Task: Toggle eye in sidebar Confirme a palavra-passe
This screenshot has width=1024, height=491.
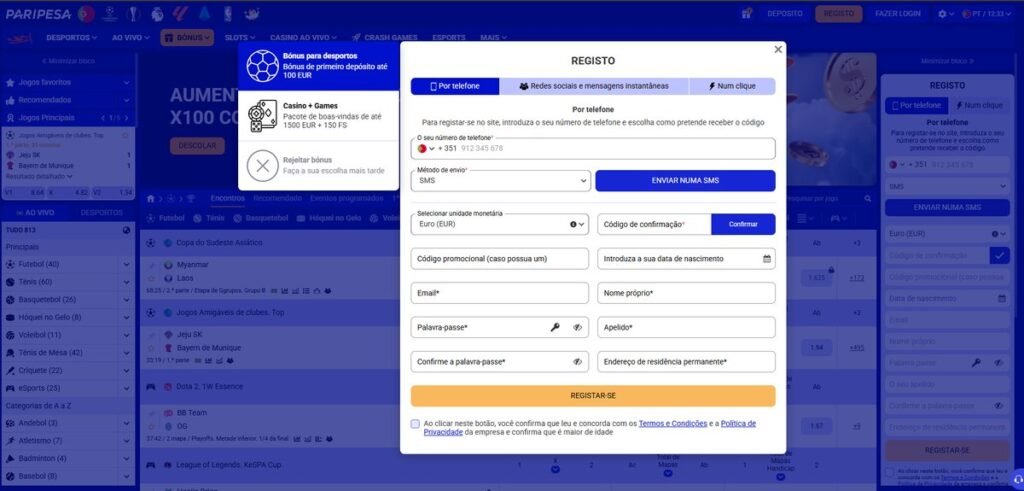Action: pos(999,406)
